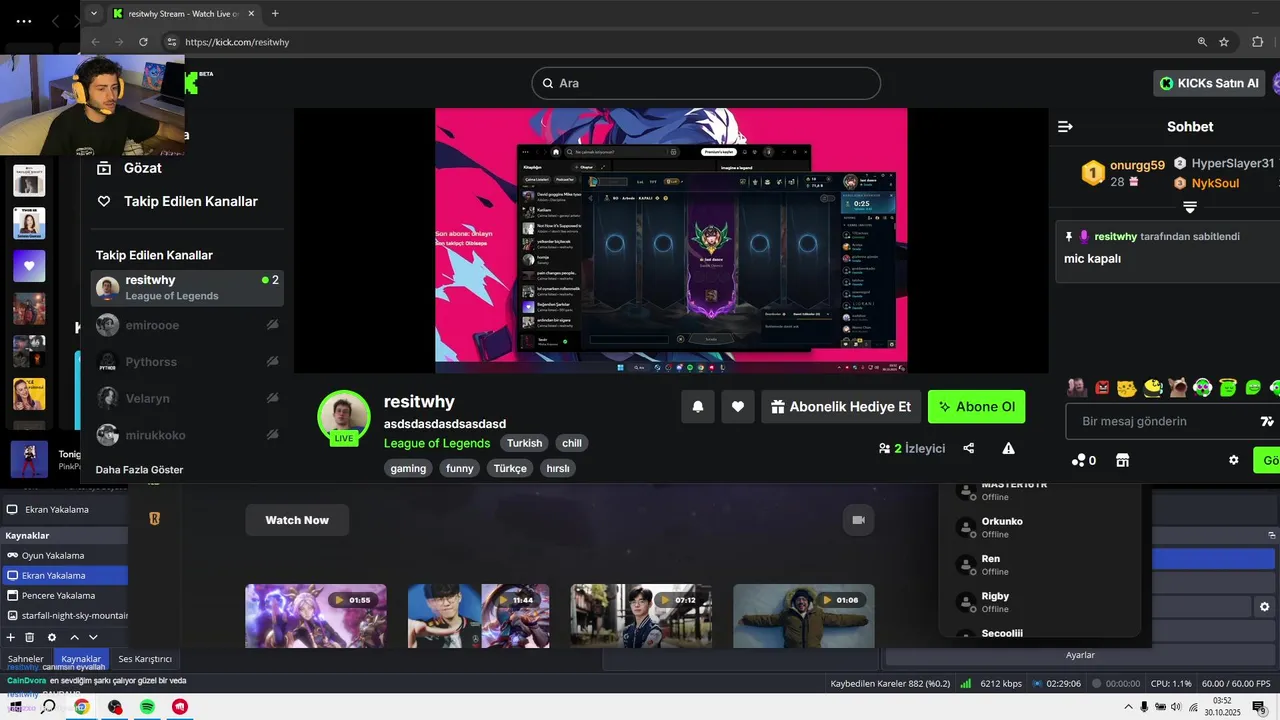Click the address bar URL kick.com/resitwhy
The image size is (1280, 720).
(237, 42)
